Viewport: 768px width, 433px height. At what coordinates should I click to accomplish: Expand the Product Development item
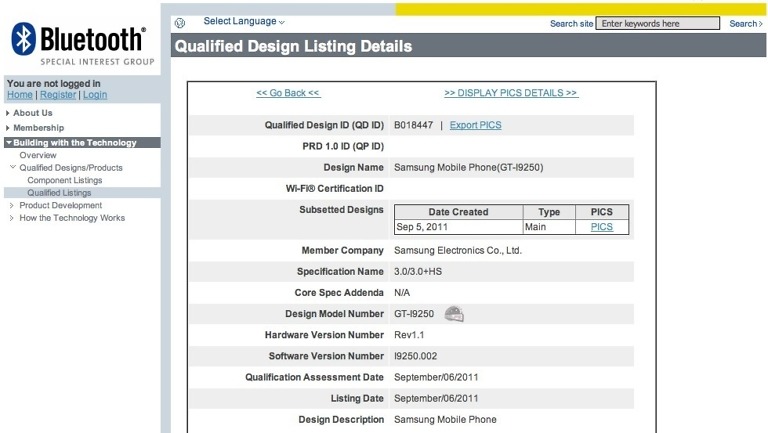[60, 205]
